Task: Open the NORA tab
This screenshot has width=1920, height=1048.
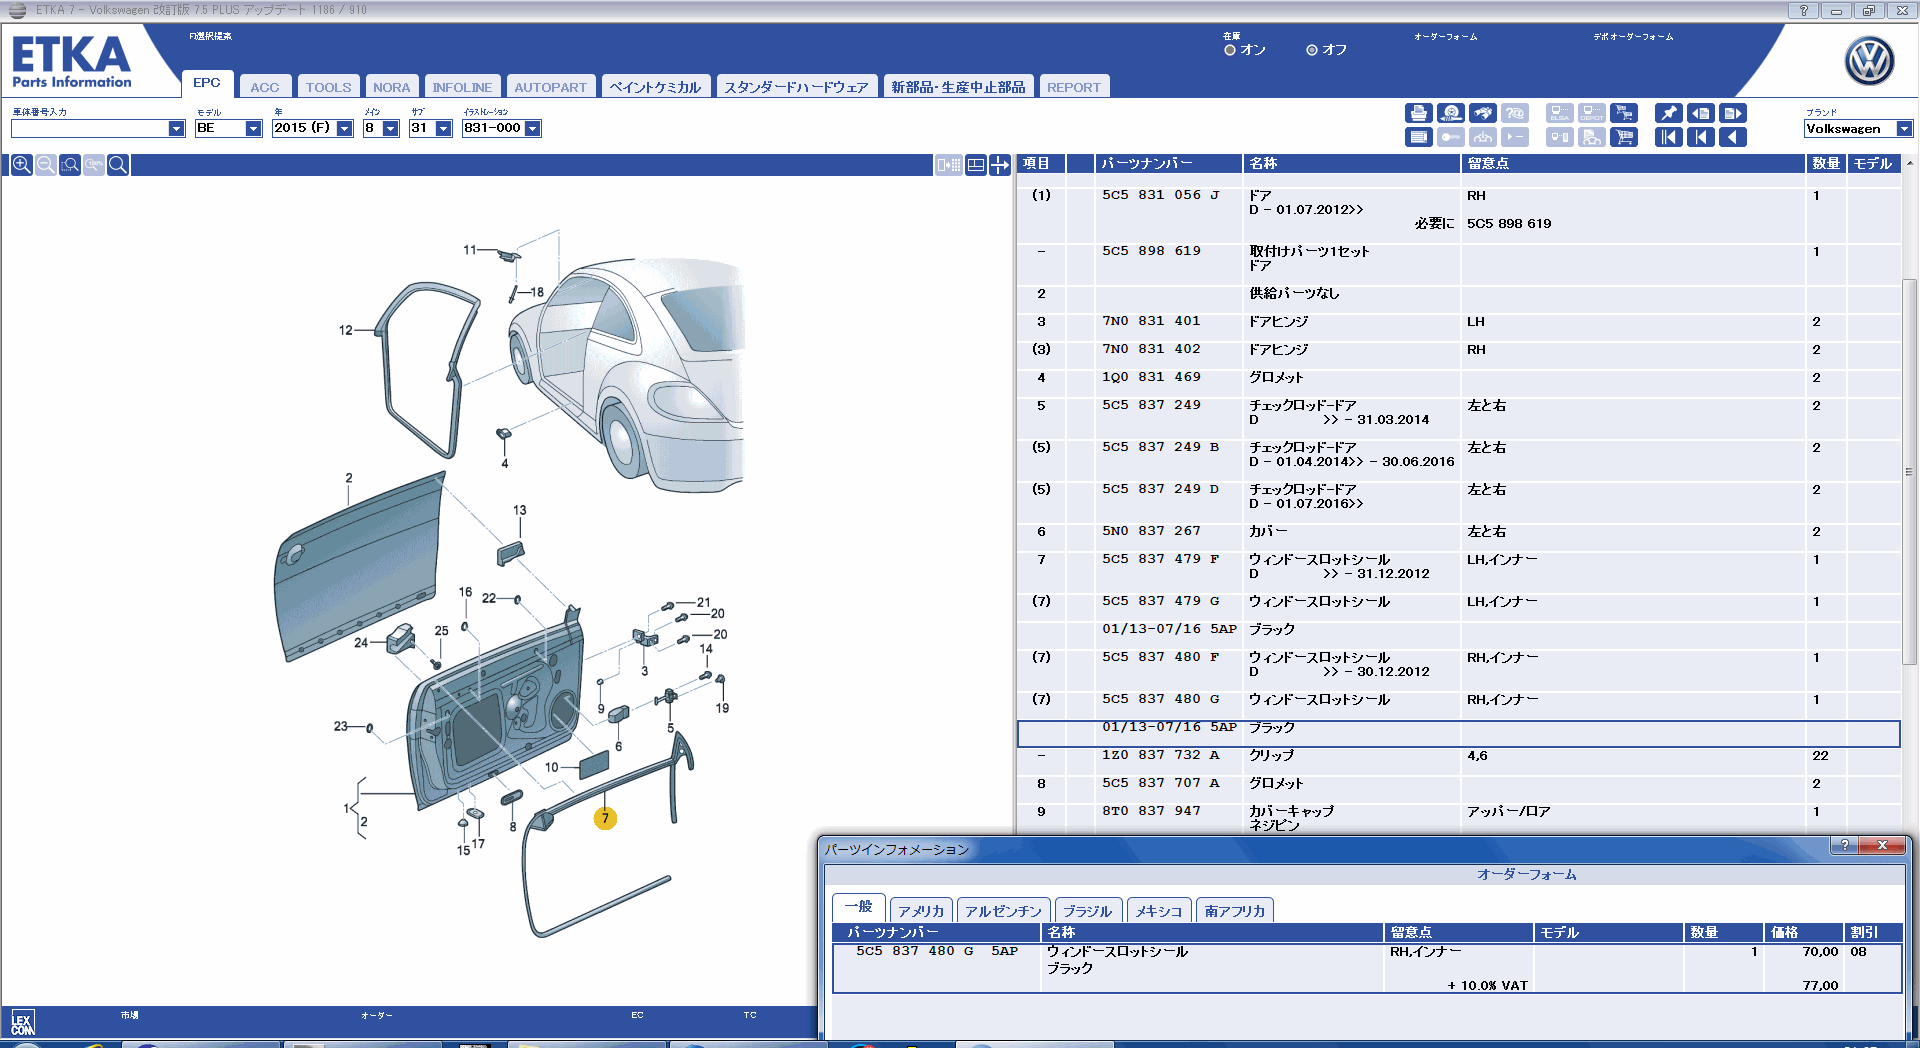Action: click(x=391, y=87)
